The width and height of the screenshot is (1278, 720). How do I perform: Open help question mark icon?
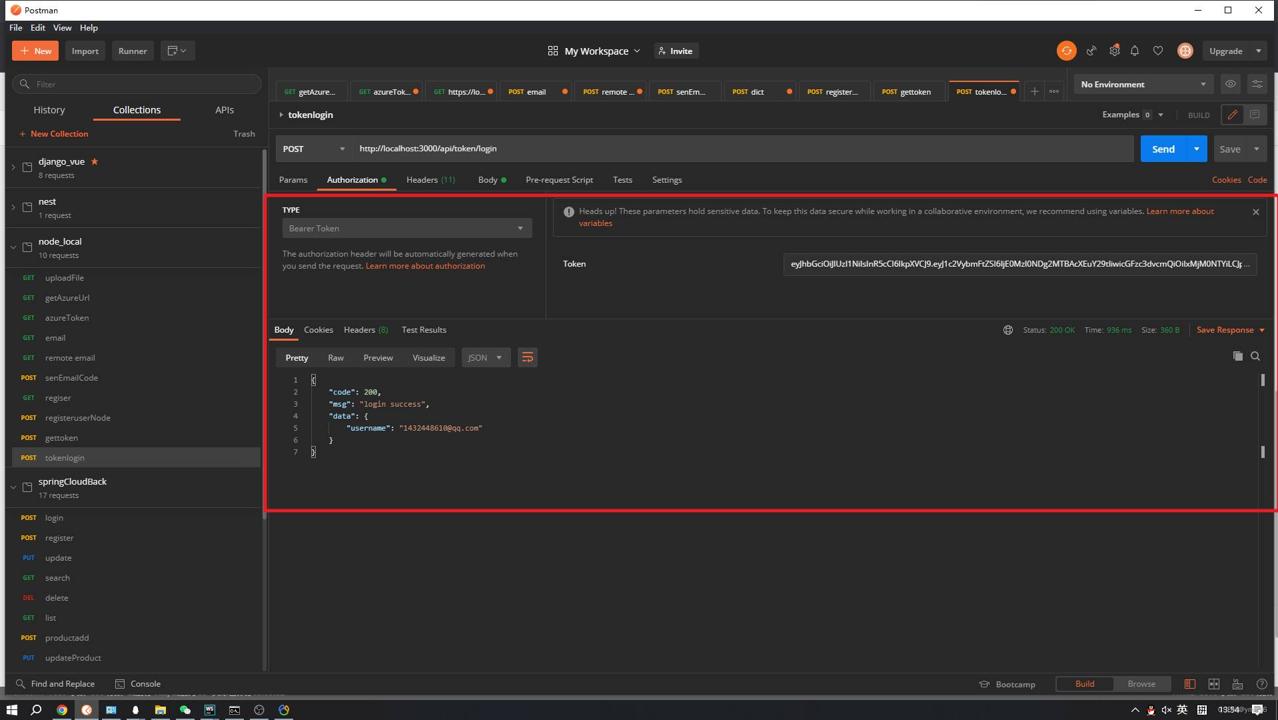pos(1262,684)
